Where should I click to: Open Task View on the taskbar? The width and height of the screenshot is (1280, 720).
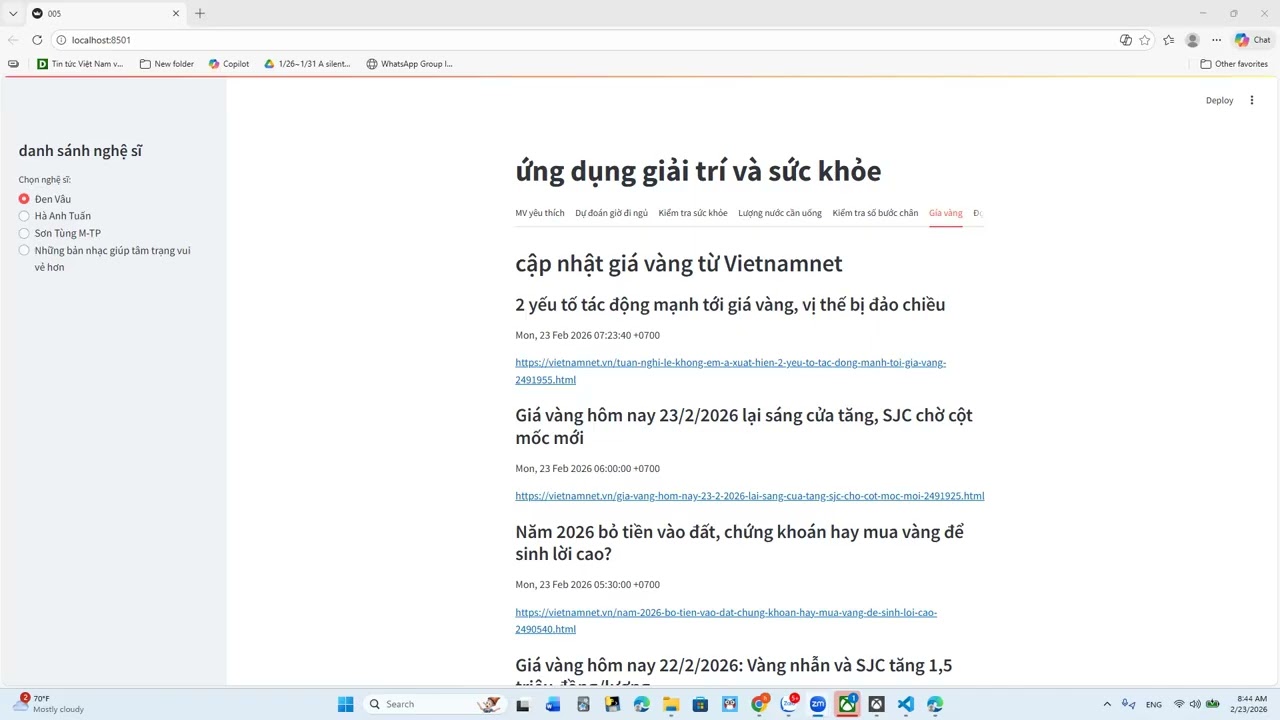pyautogui.click(x=522, y=704)
